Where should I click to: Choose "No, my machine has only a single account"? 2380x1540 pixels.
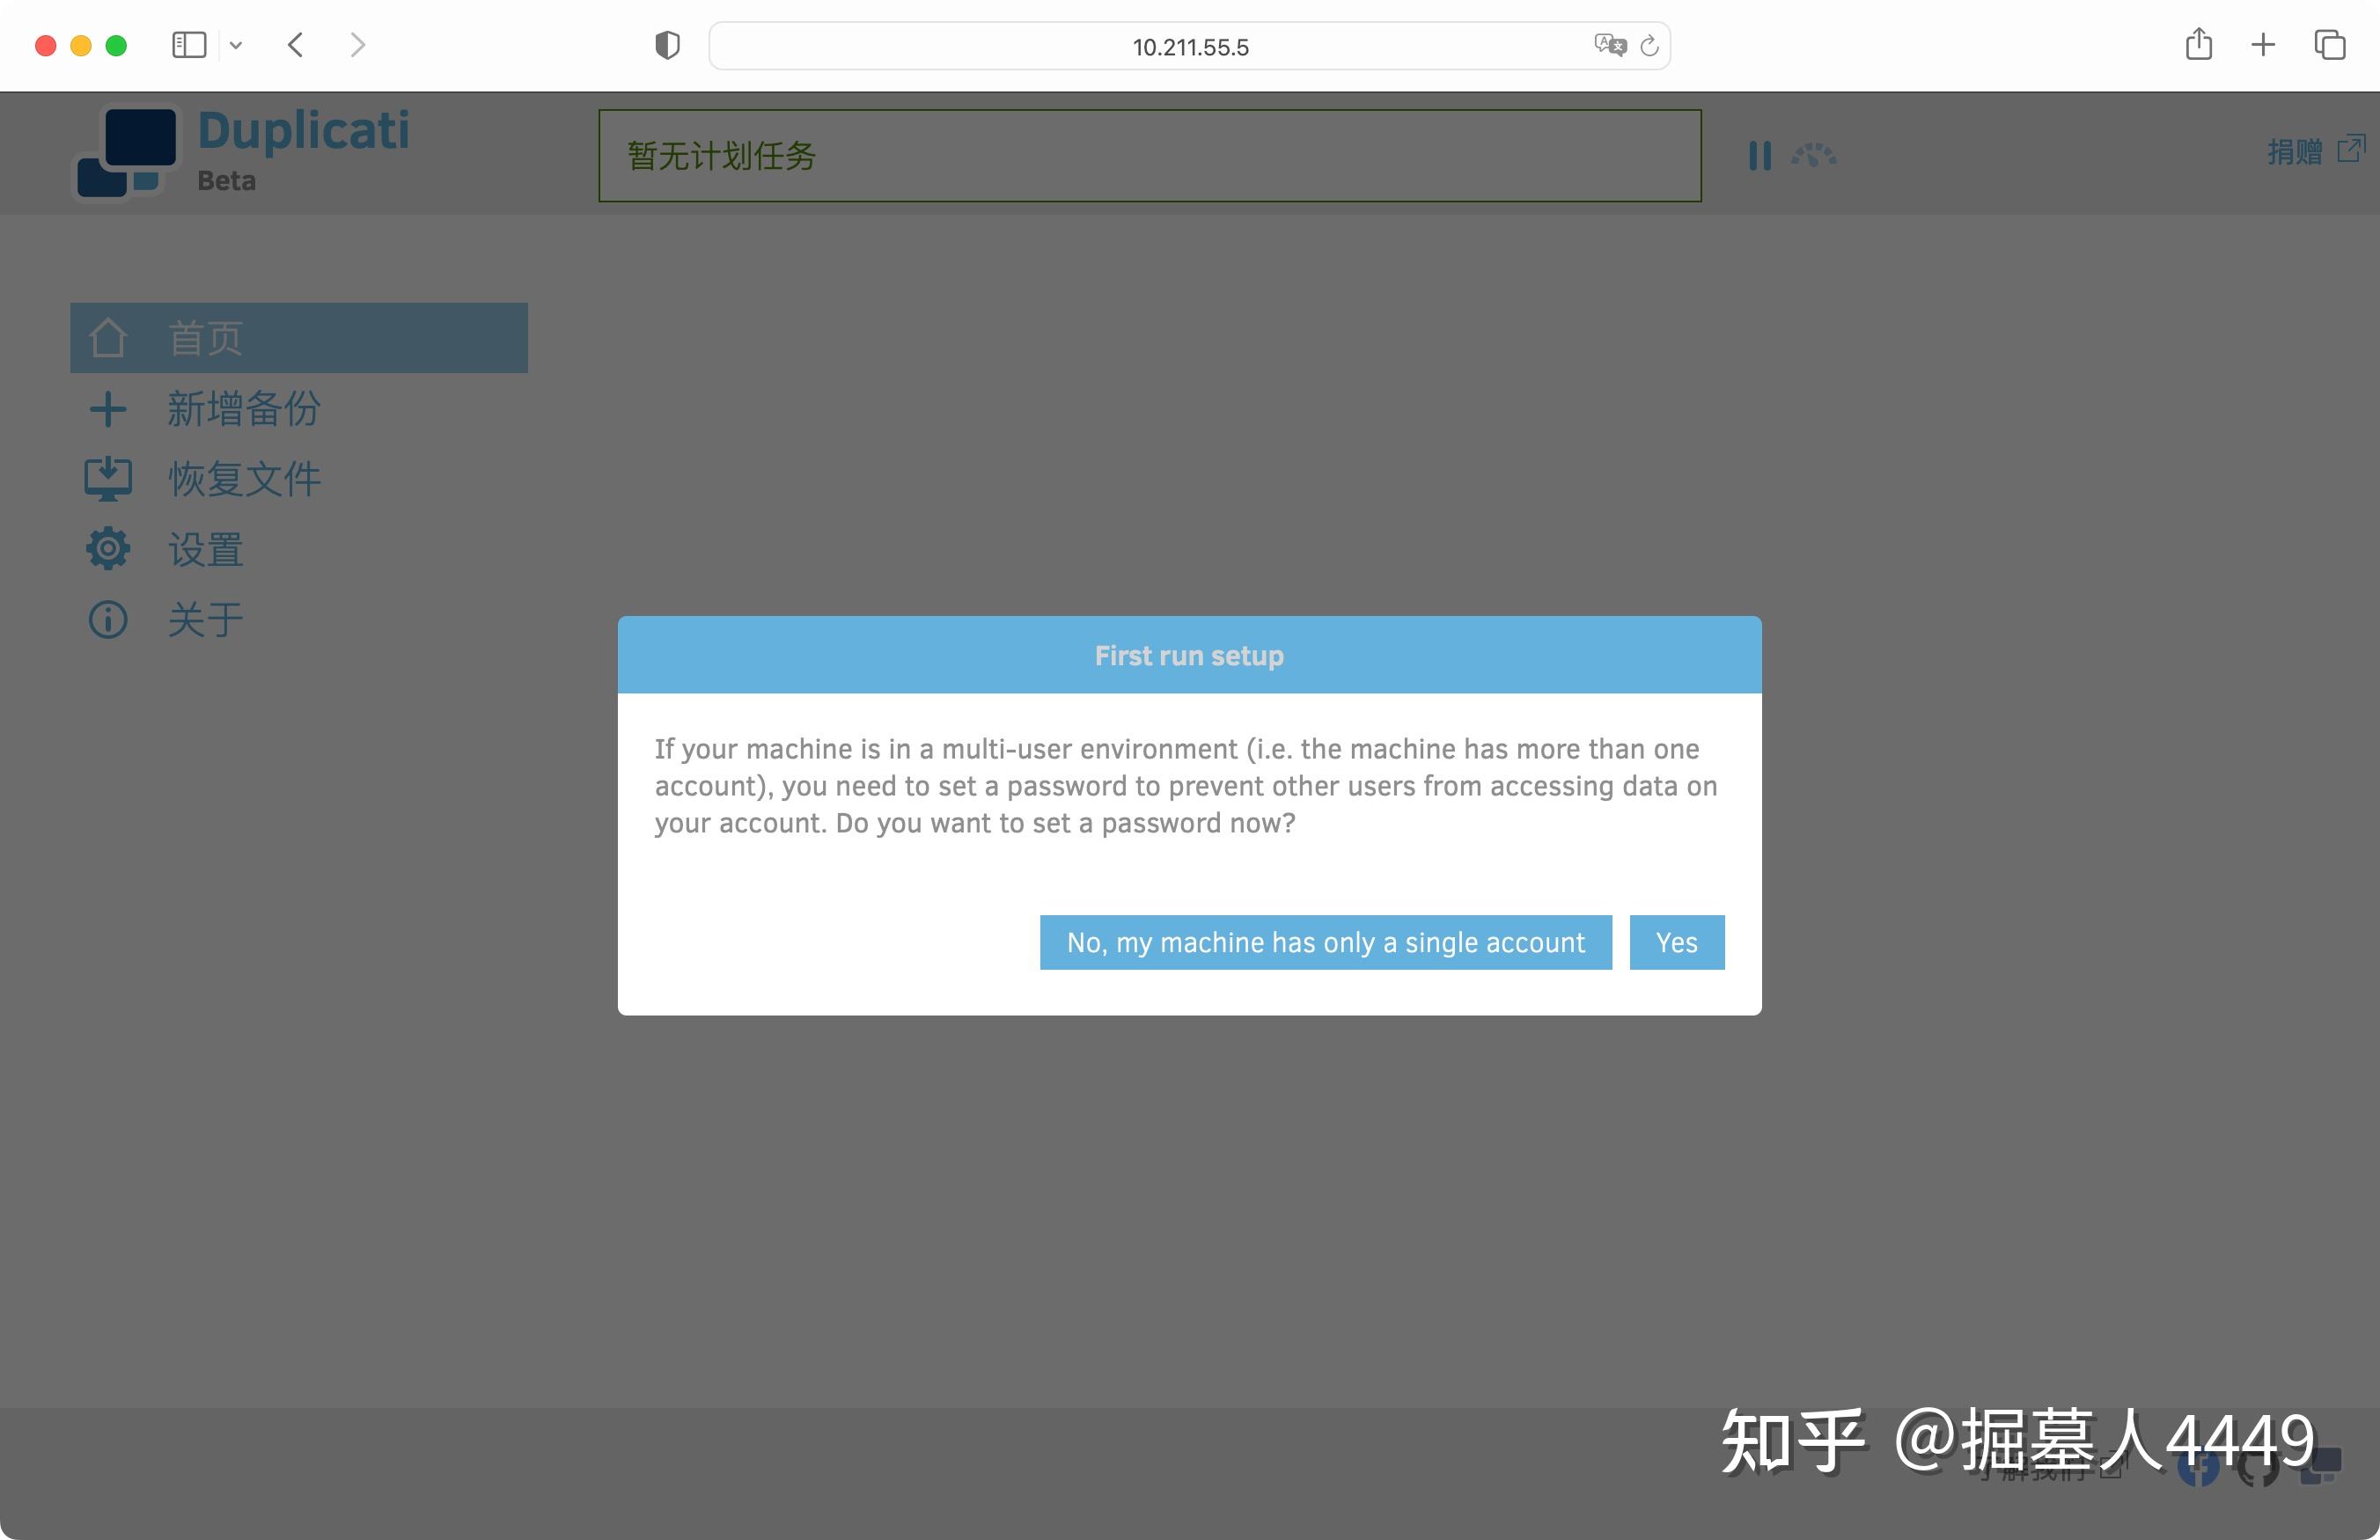click(x=1325, y=942)
